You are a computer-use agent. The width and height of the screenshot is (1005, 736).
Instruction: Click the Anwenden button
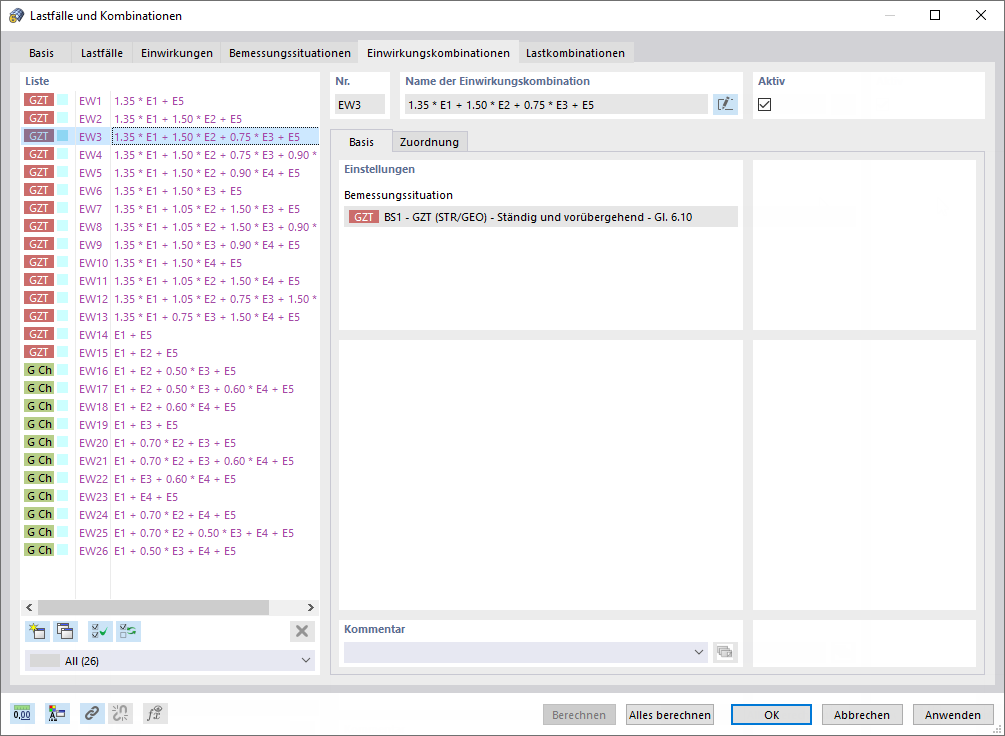[952, 714]
